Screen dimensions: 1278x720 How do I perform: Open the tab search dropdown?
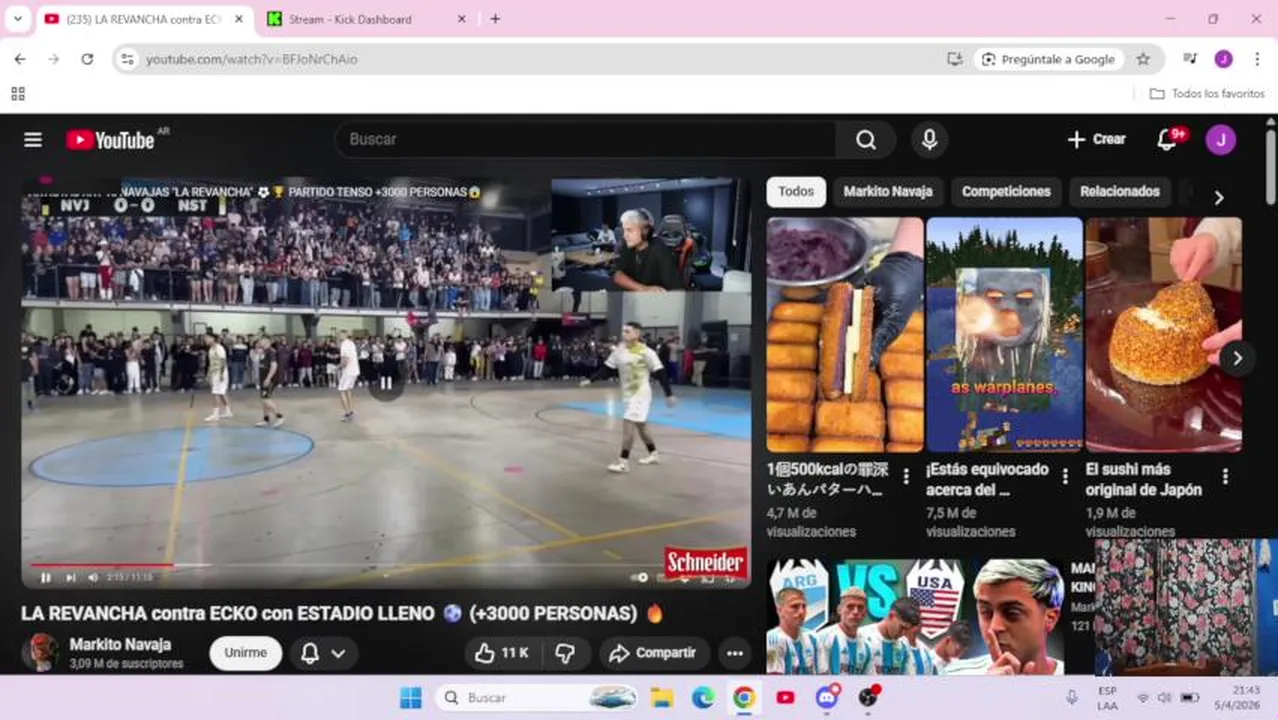17,19
